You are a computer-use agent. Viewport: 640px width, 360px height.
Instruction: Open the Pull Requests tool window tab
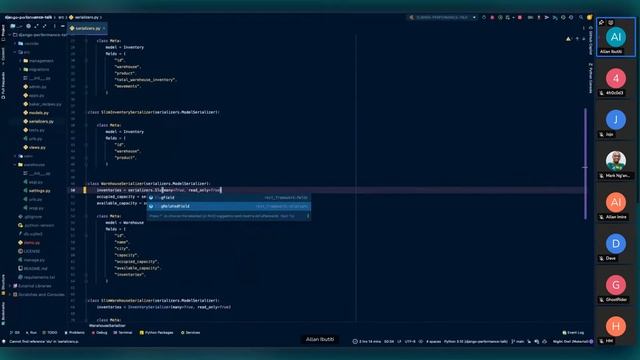(x=3, y=86)
